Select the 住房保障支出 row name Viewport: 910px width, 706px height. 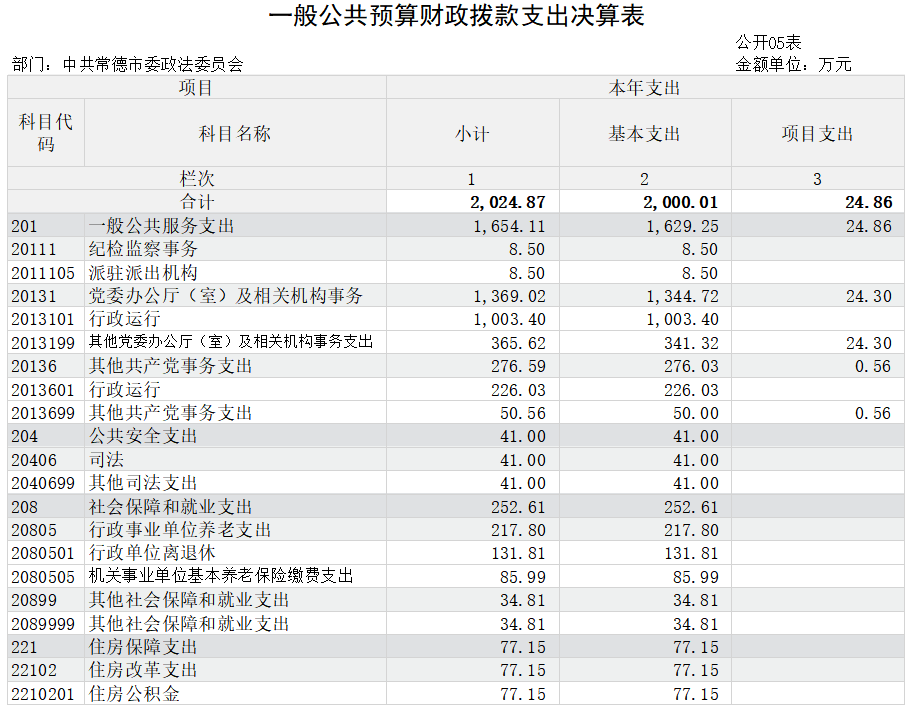click(x=143, y=646)
